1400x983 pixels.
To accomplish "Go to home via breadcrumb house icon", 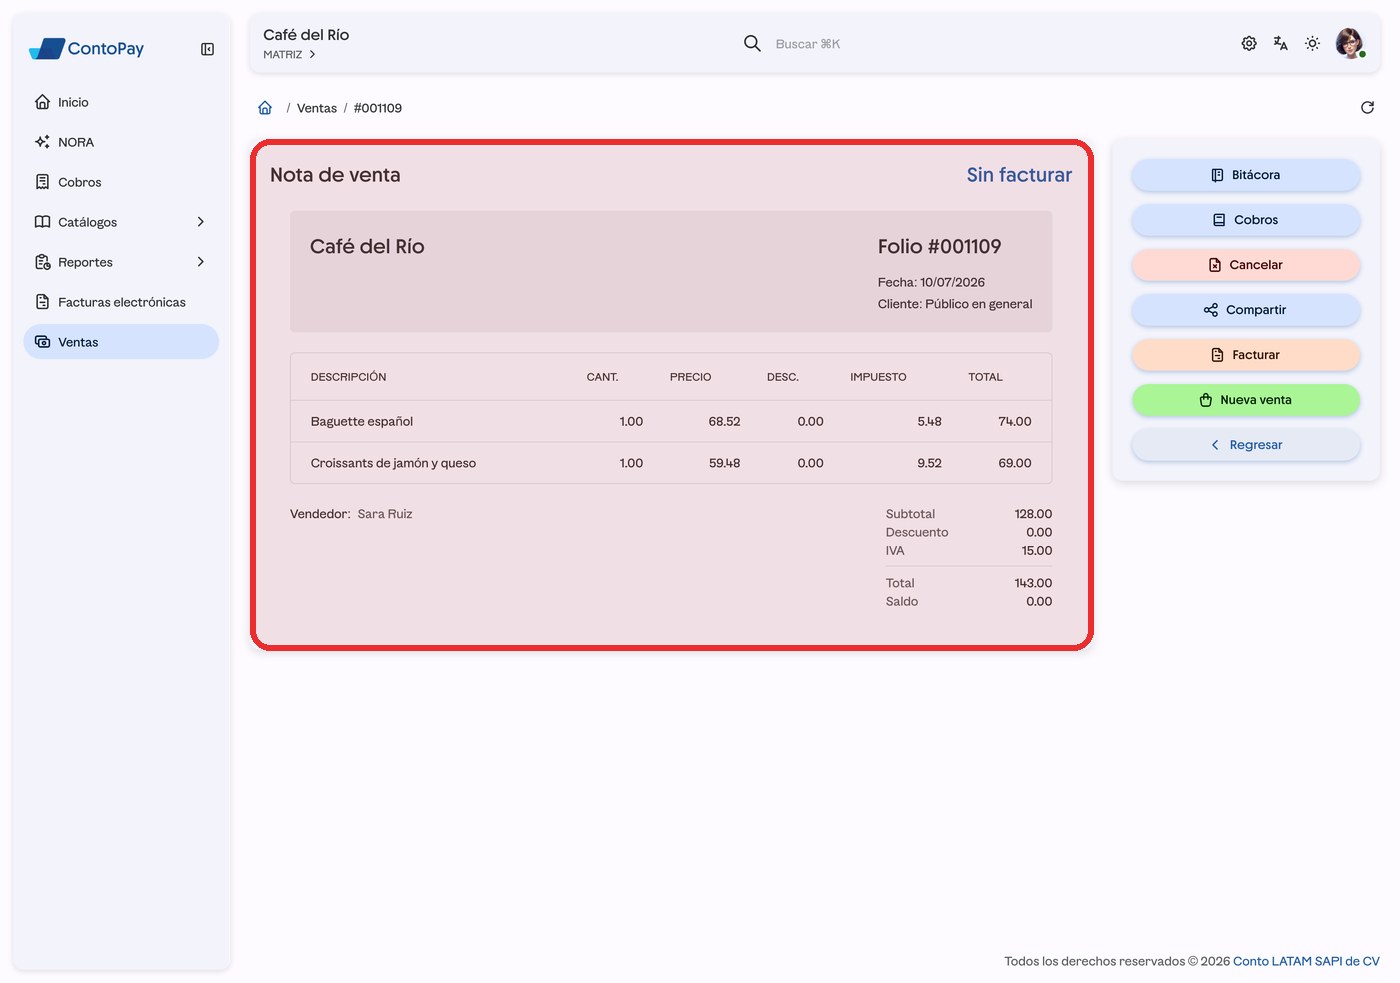I will click(x=265, y=108).
